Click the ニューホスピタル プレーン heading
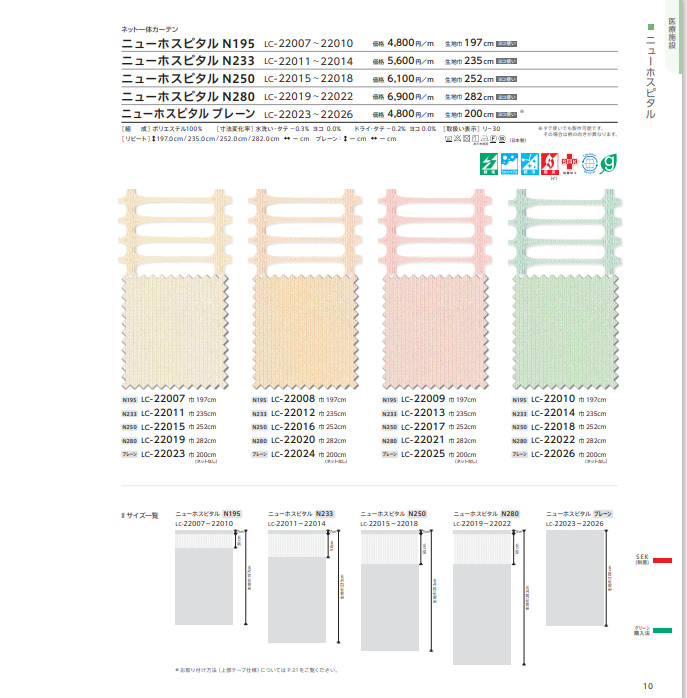 (188, 113)
